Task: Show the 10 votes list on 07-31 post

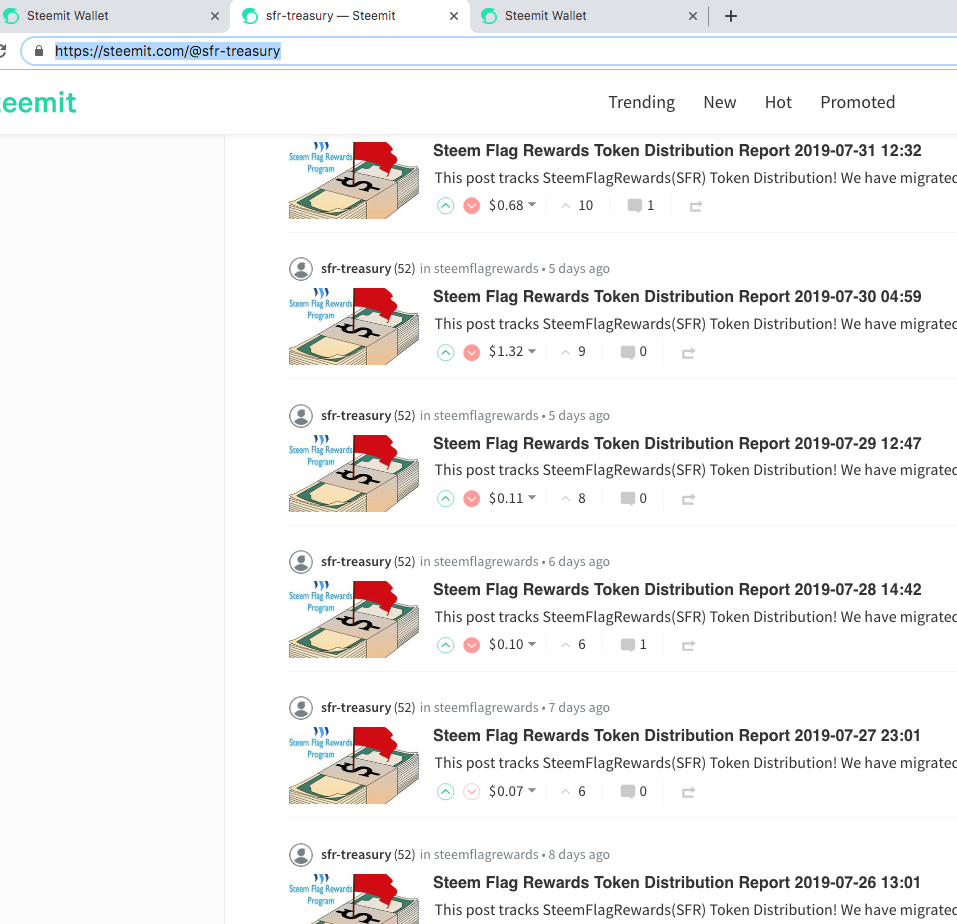Action: click(577, 206)
